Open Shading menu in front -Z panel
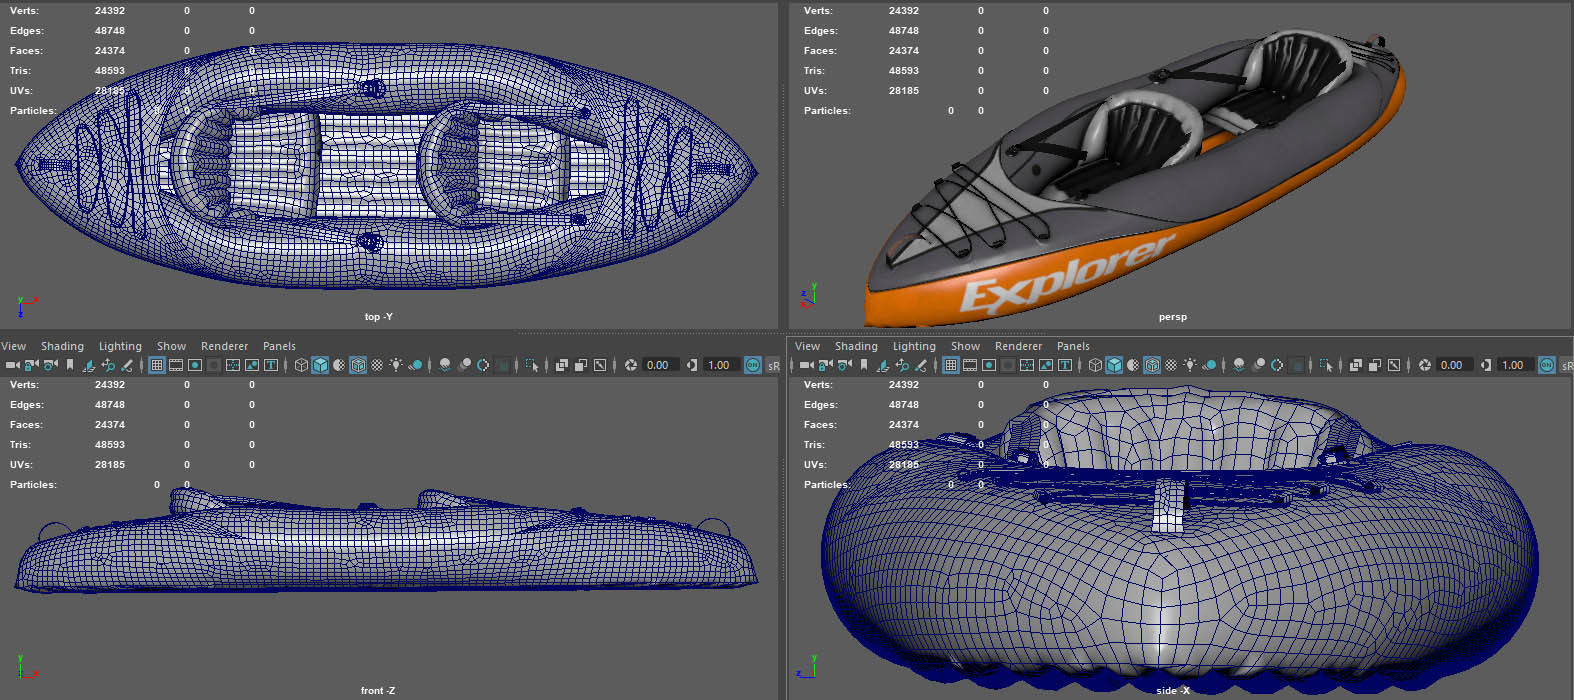Screen dimensions: 1574x700 (x=62, y=346)
